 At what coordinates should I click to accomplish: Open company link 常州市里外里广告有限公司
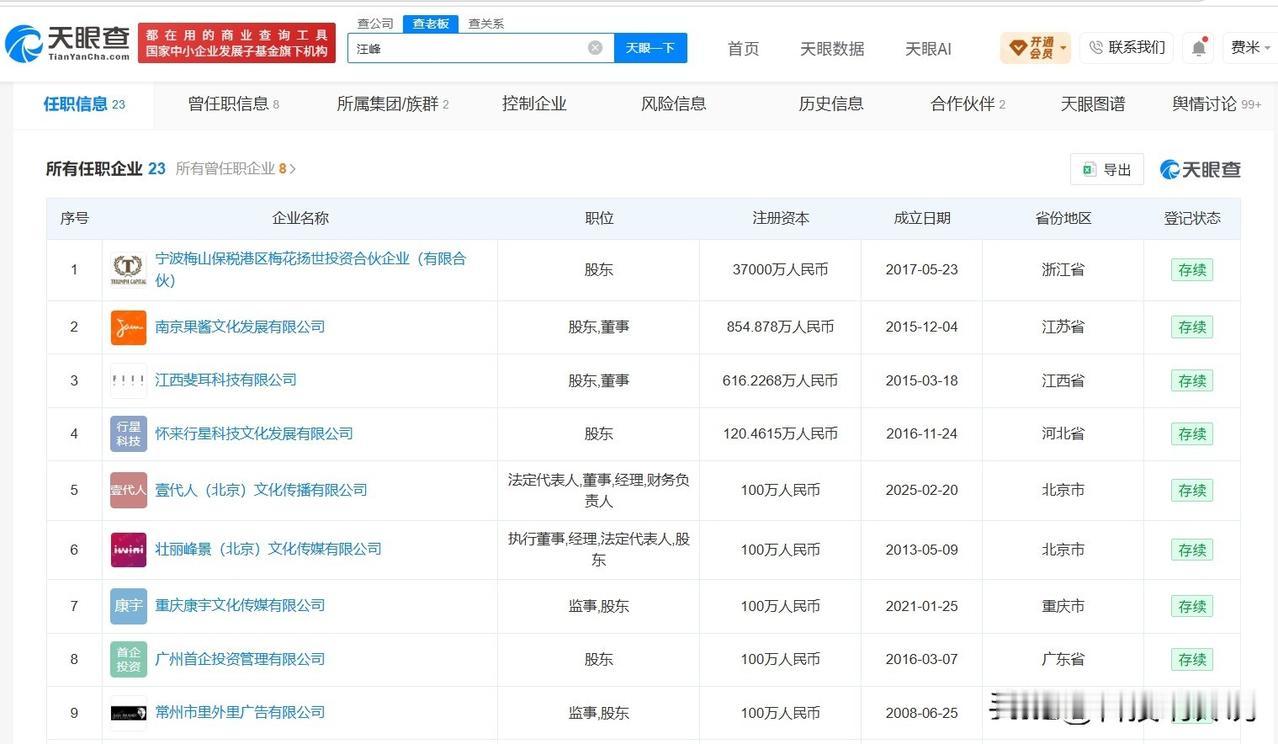(240, 712)
